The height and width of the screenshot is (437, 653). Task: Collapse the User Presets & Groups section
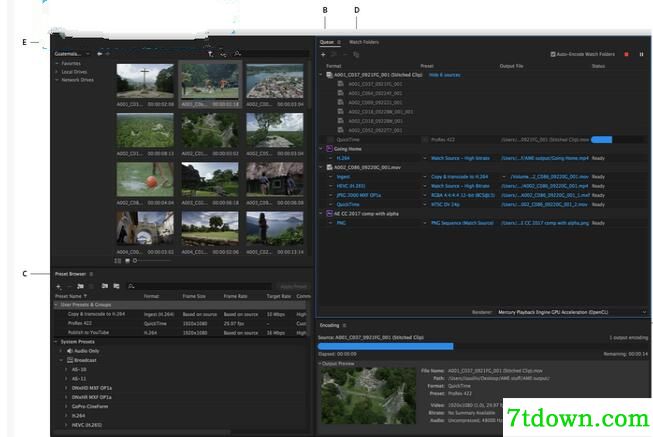tap(56, 305)
